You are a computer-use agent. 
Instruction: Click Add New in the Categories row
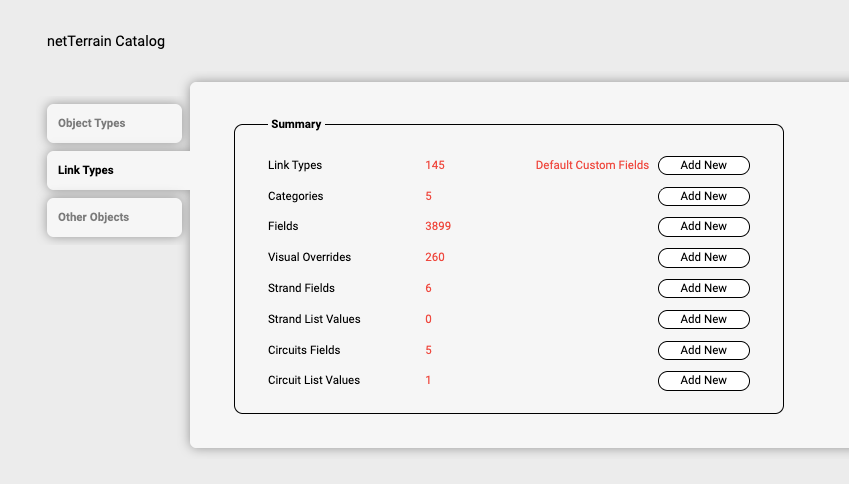pyautogui.click(x=703, y=197)
